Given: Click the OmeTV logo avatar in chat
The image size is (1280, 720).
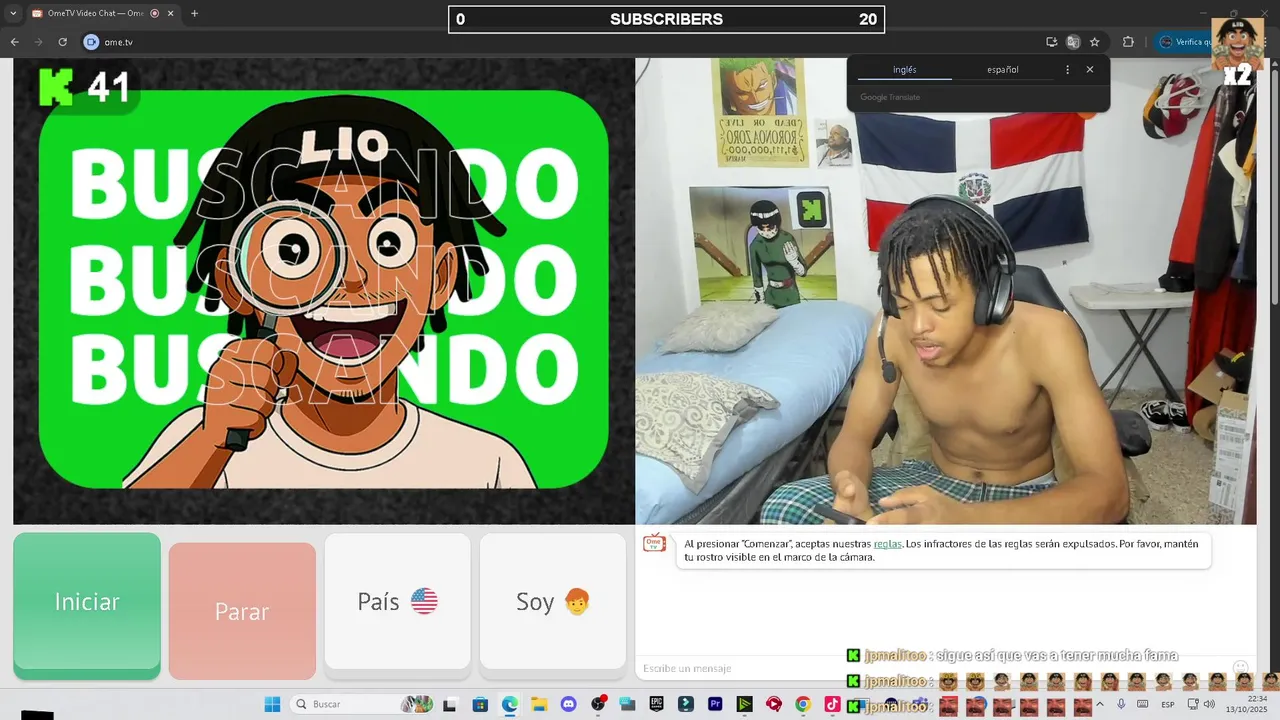Looking at the screenshot, I should click(654, 543).
